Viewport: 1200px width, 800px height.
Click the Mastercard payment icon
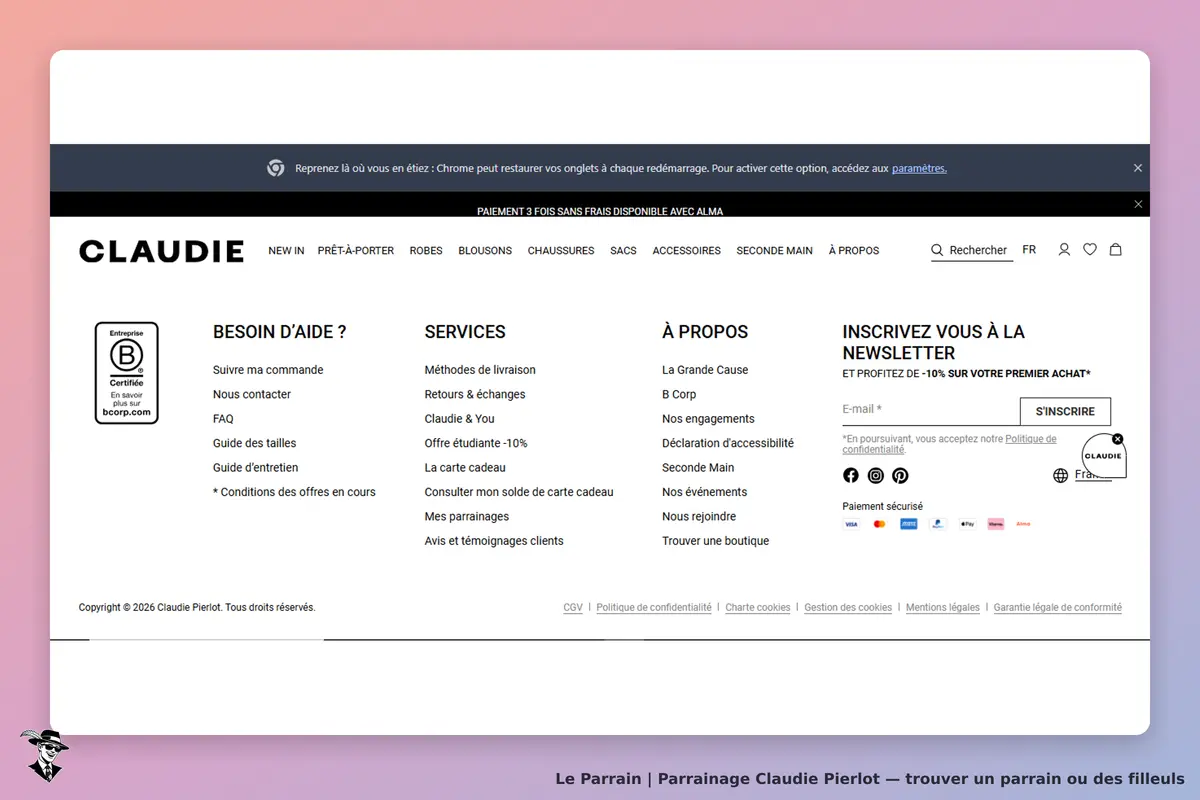[x=880, y=524]
